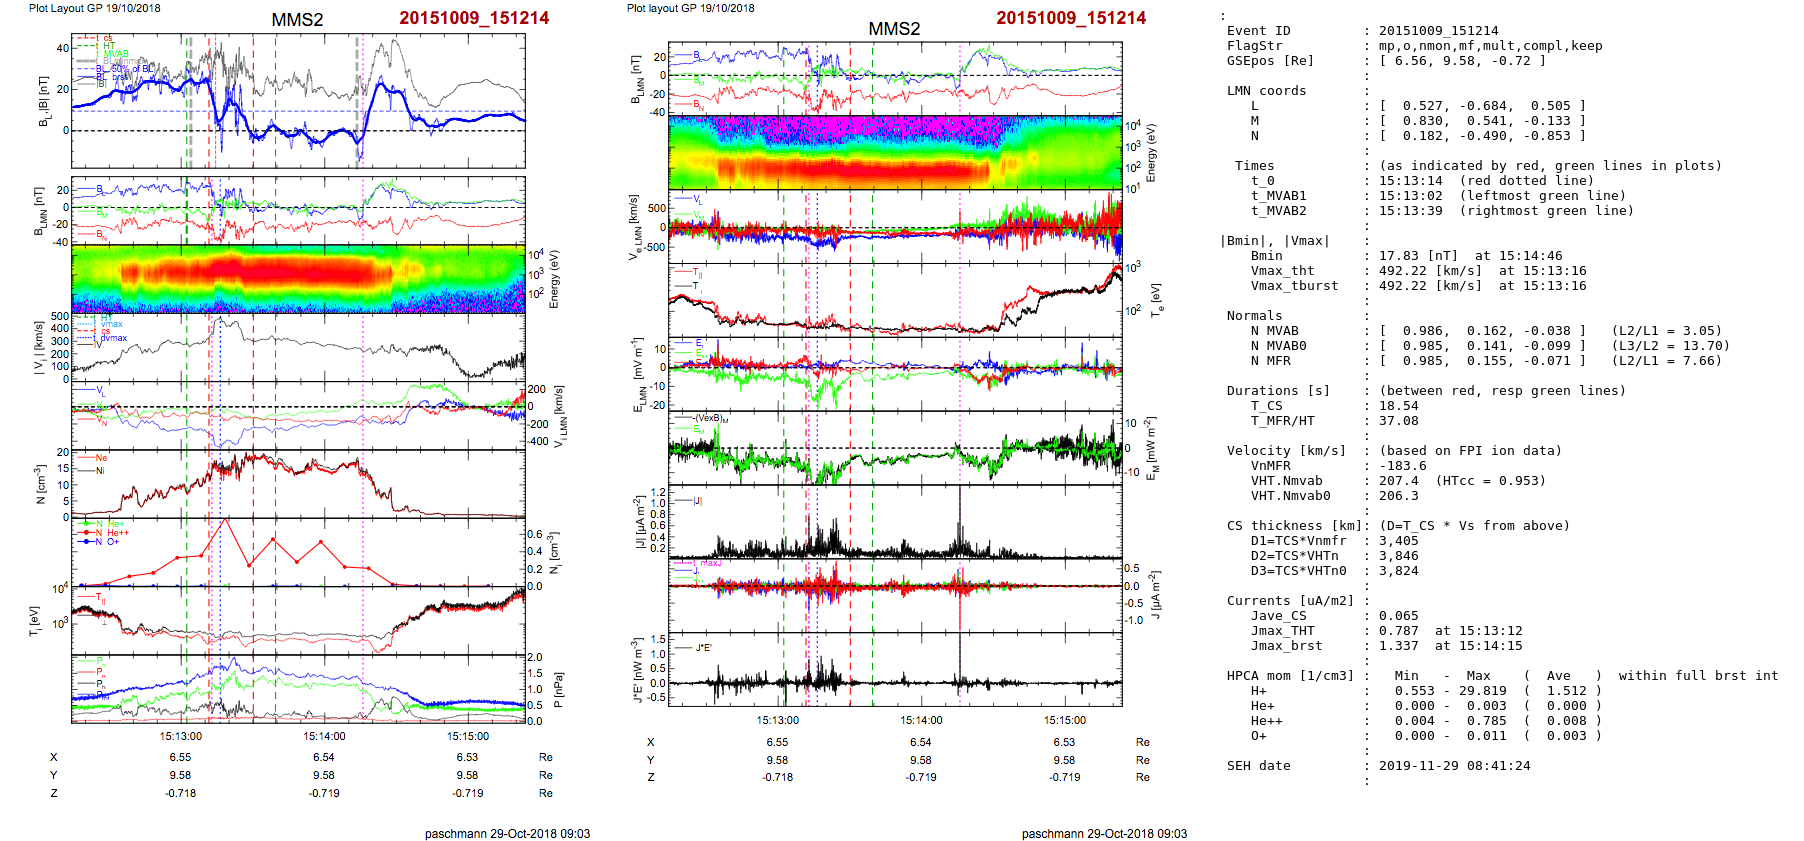Click the 'LMN coords' heading

point(1267,91)
